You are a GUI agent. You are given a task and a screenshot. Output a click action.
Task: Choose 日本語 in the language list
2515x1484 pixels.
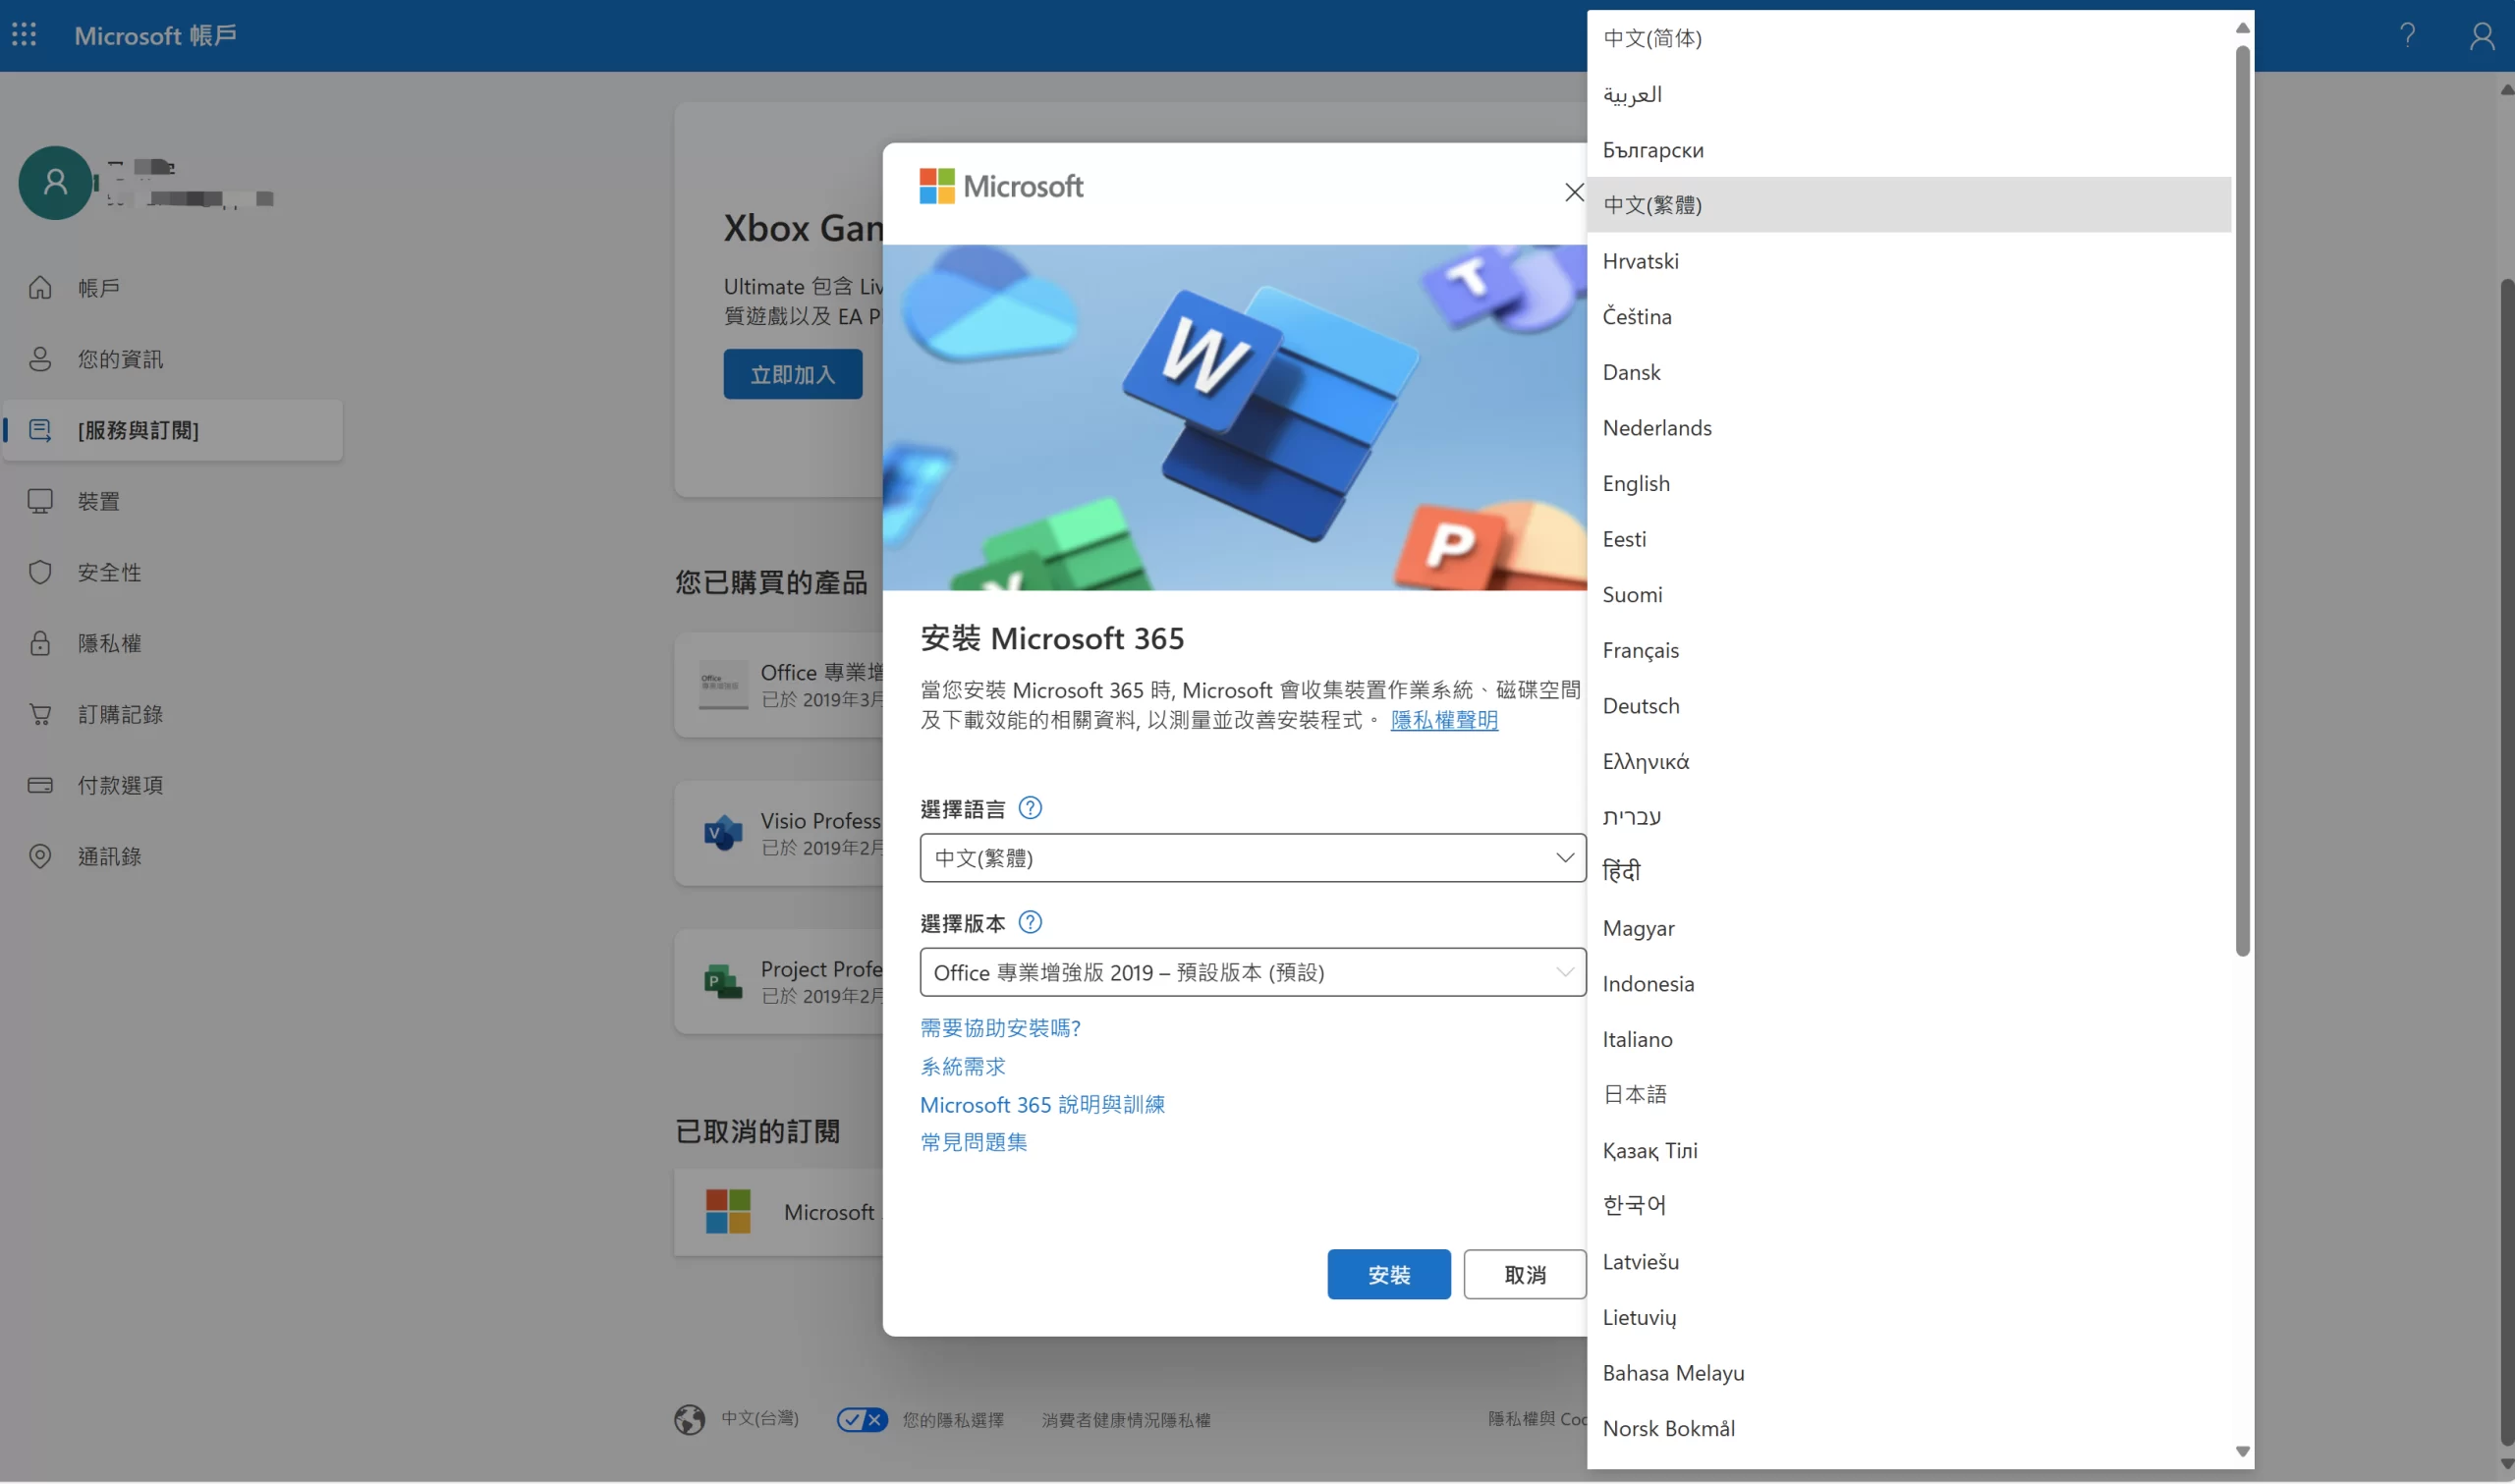(x=1635, y=1094)
